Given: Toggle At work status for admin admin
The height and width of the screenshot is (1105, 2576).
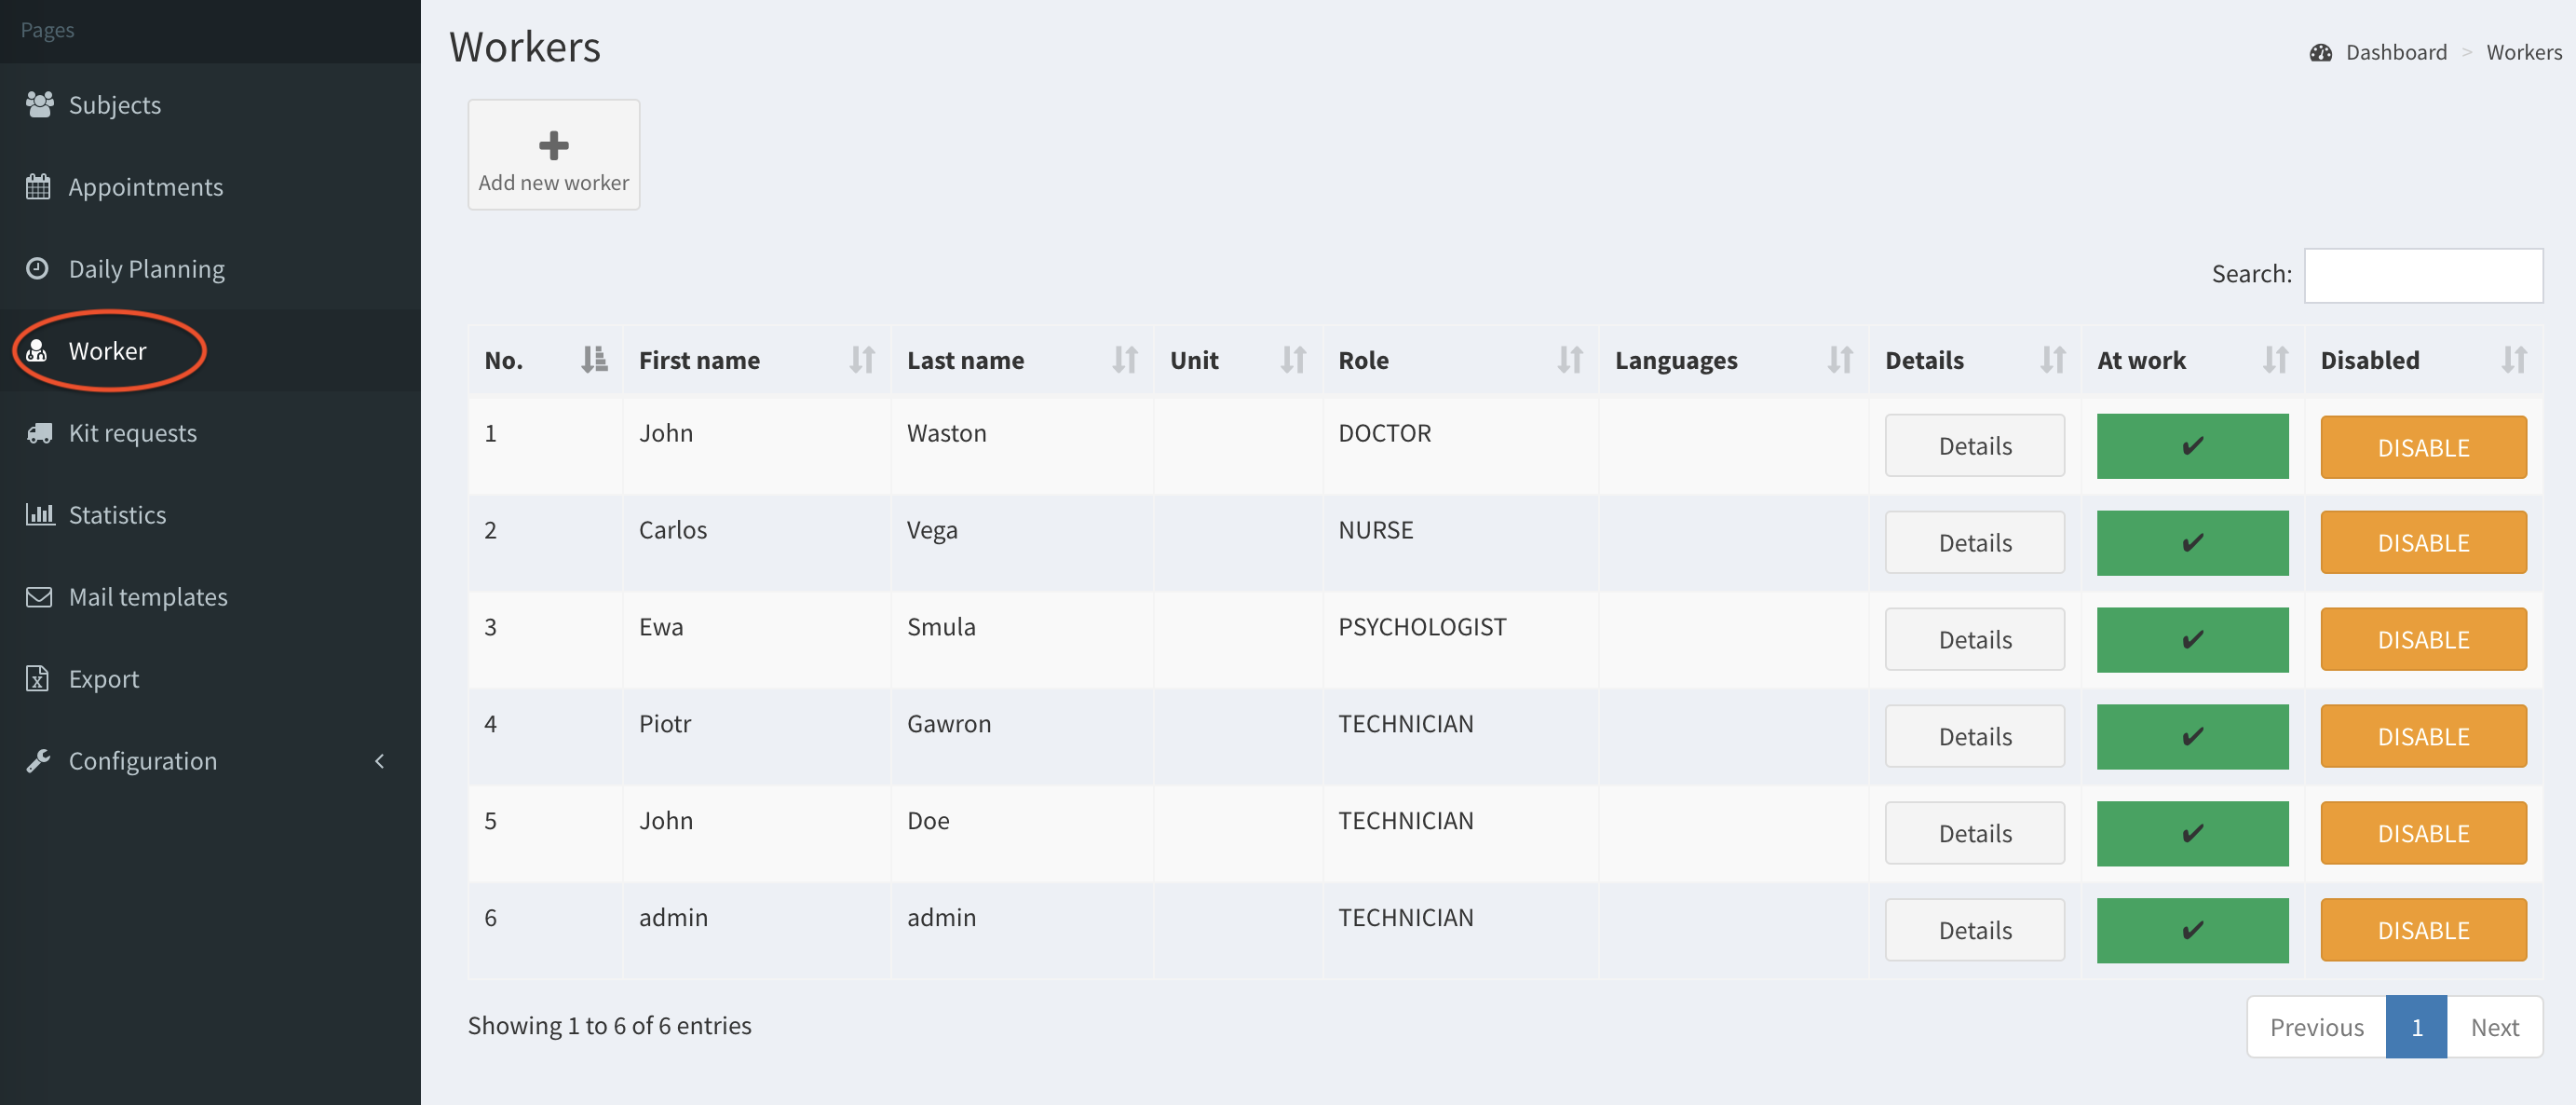Looking at the screenshot, I should [2191, 930].
